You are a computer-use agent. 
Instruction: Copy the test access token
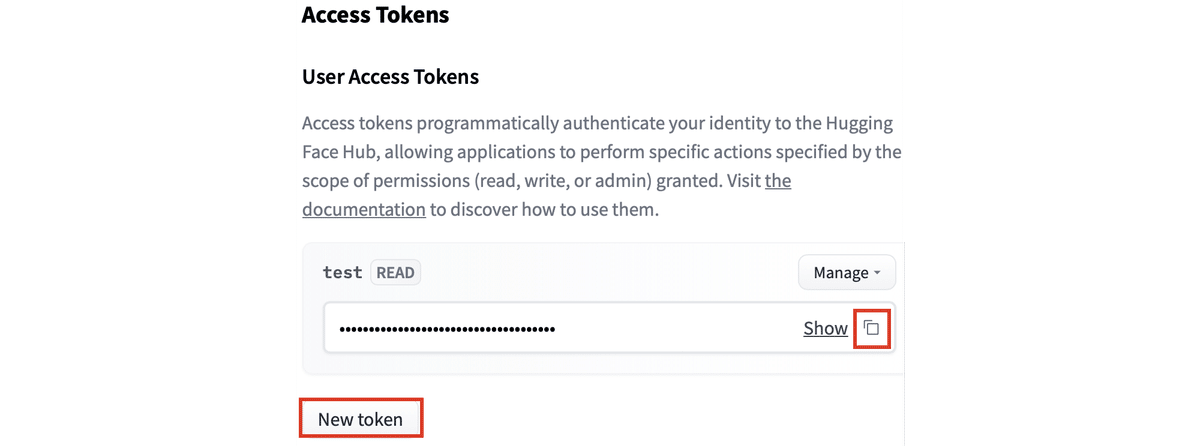(x=872, y=328)
